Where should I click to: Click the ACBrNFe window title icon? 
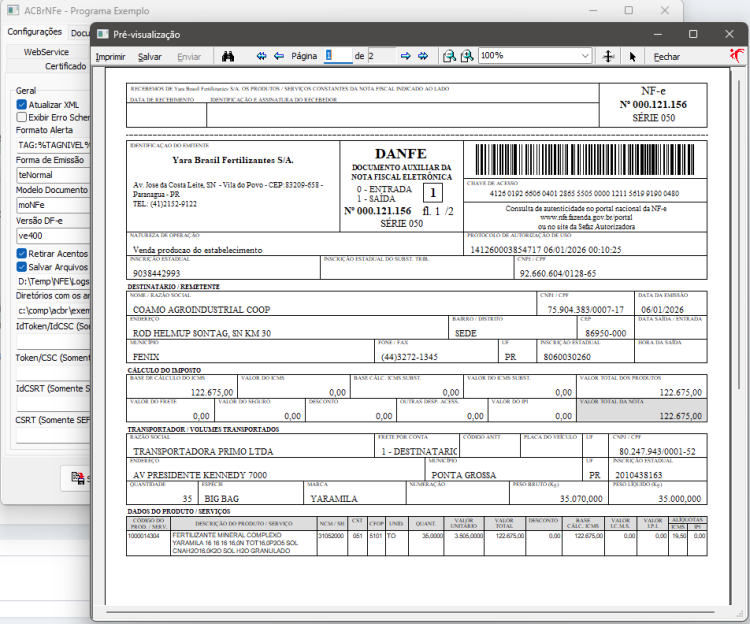click(x=13, y=10)
